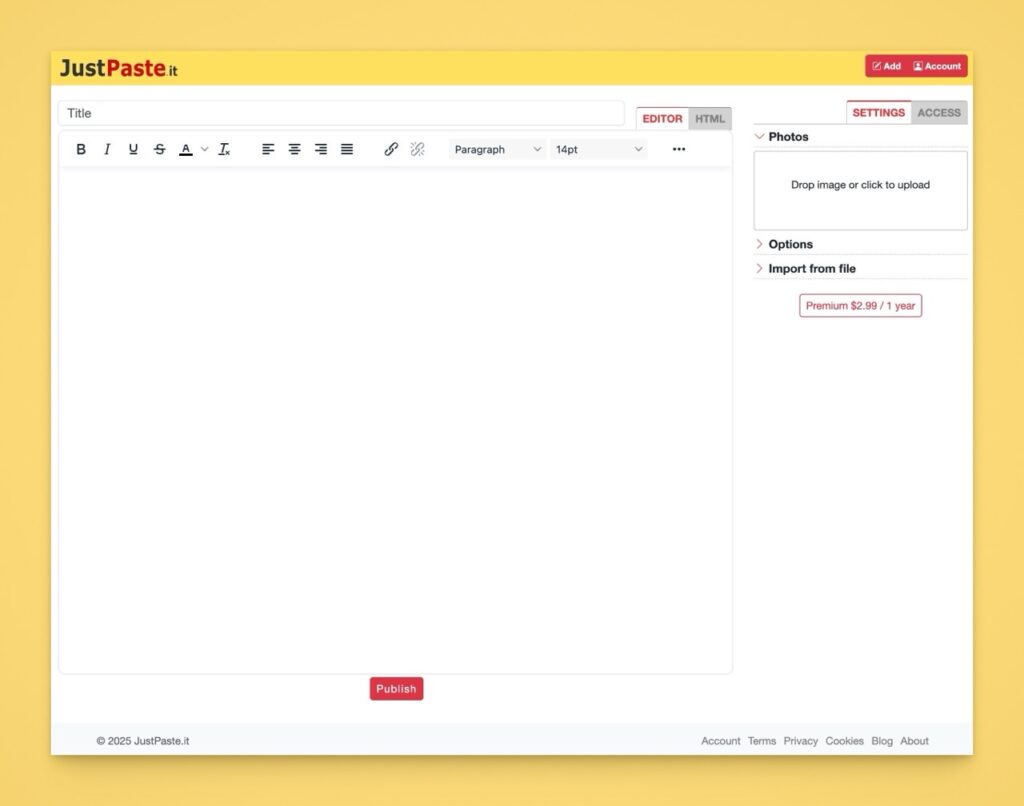Center align the text
The width and height of the screenshot is (1024, 806).
coord(294,149)
